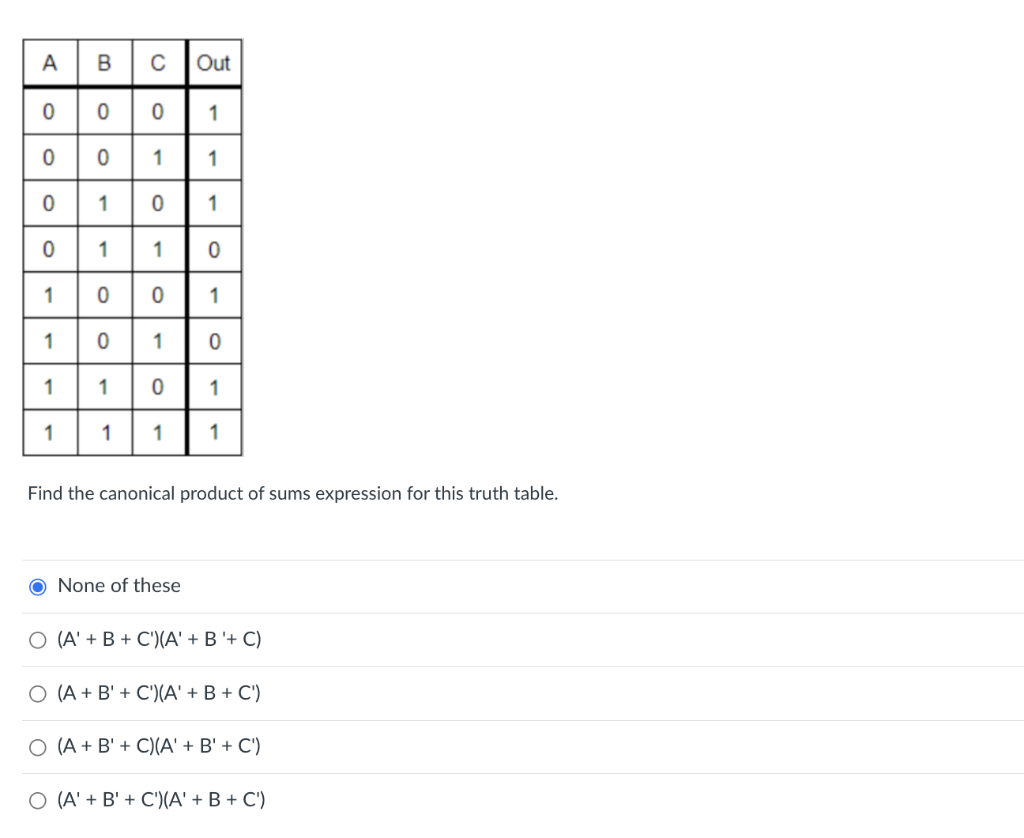Image resolution: width=1024 pixels, height=838 pixels.
Task: Select the (A' + B' + C')(A' + B + C') option
Action: 37,800
